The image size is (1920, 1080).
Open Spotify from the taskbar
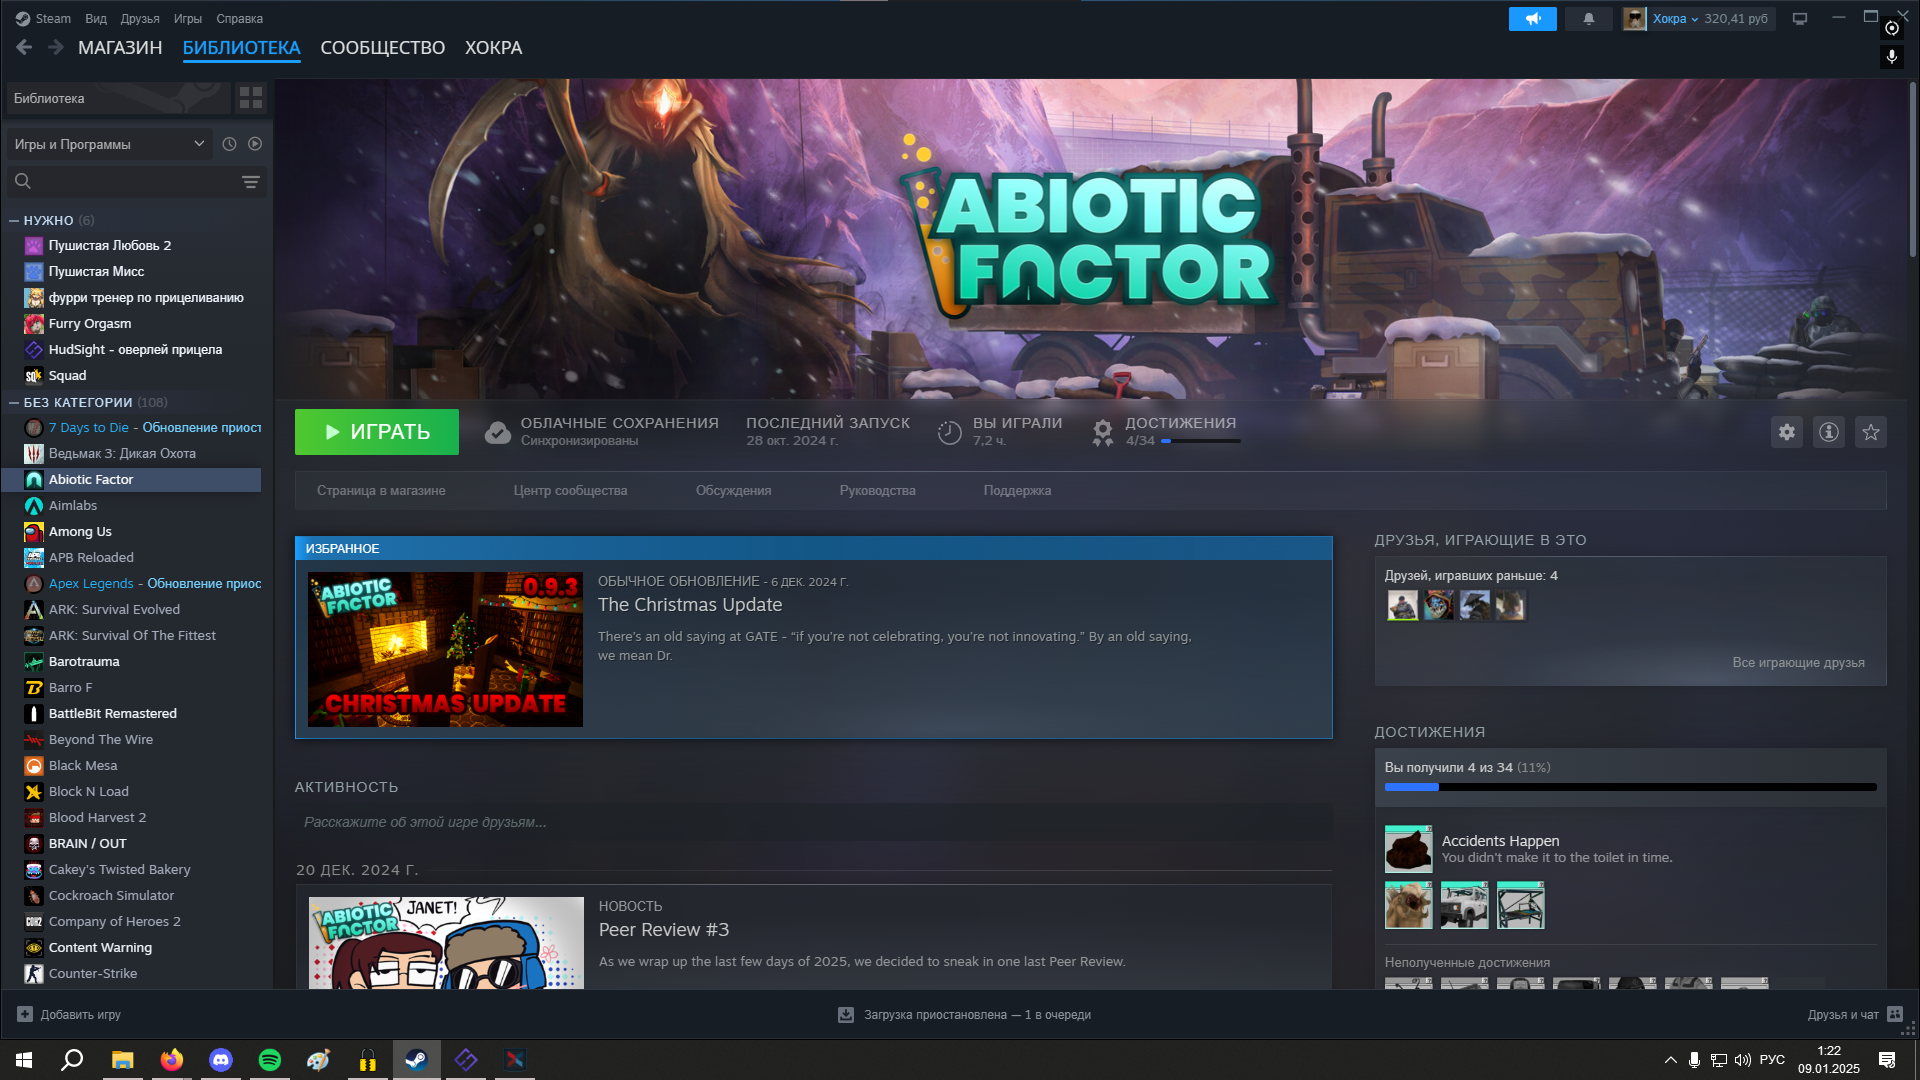[x=270, y=1060]
